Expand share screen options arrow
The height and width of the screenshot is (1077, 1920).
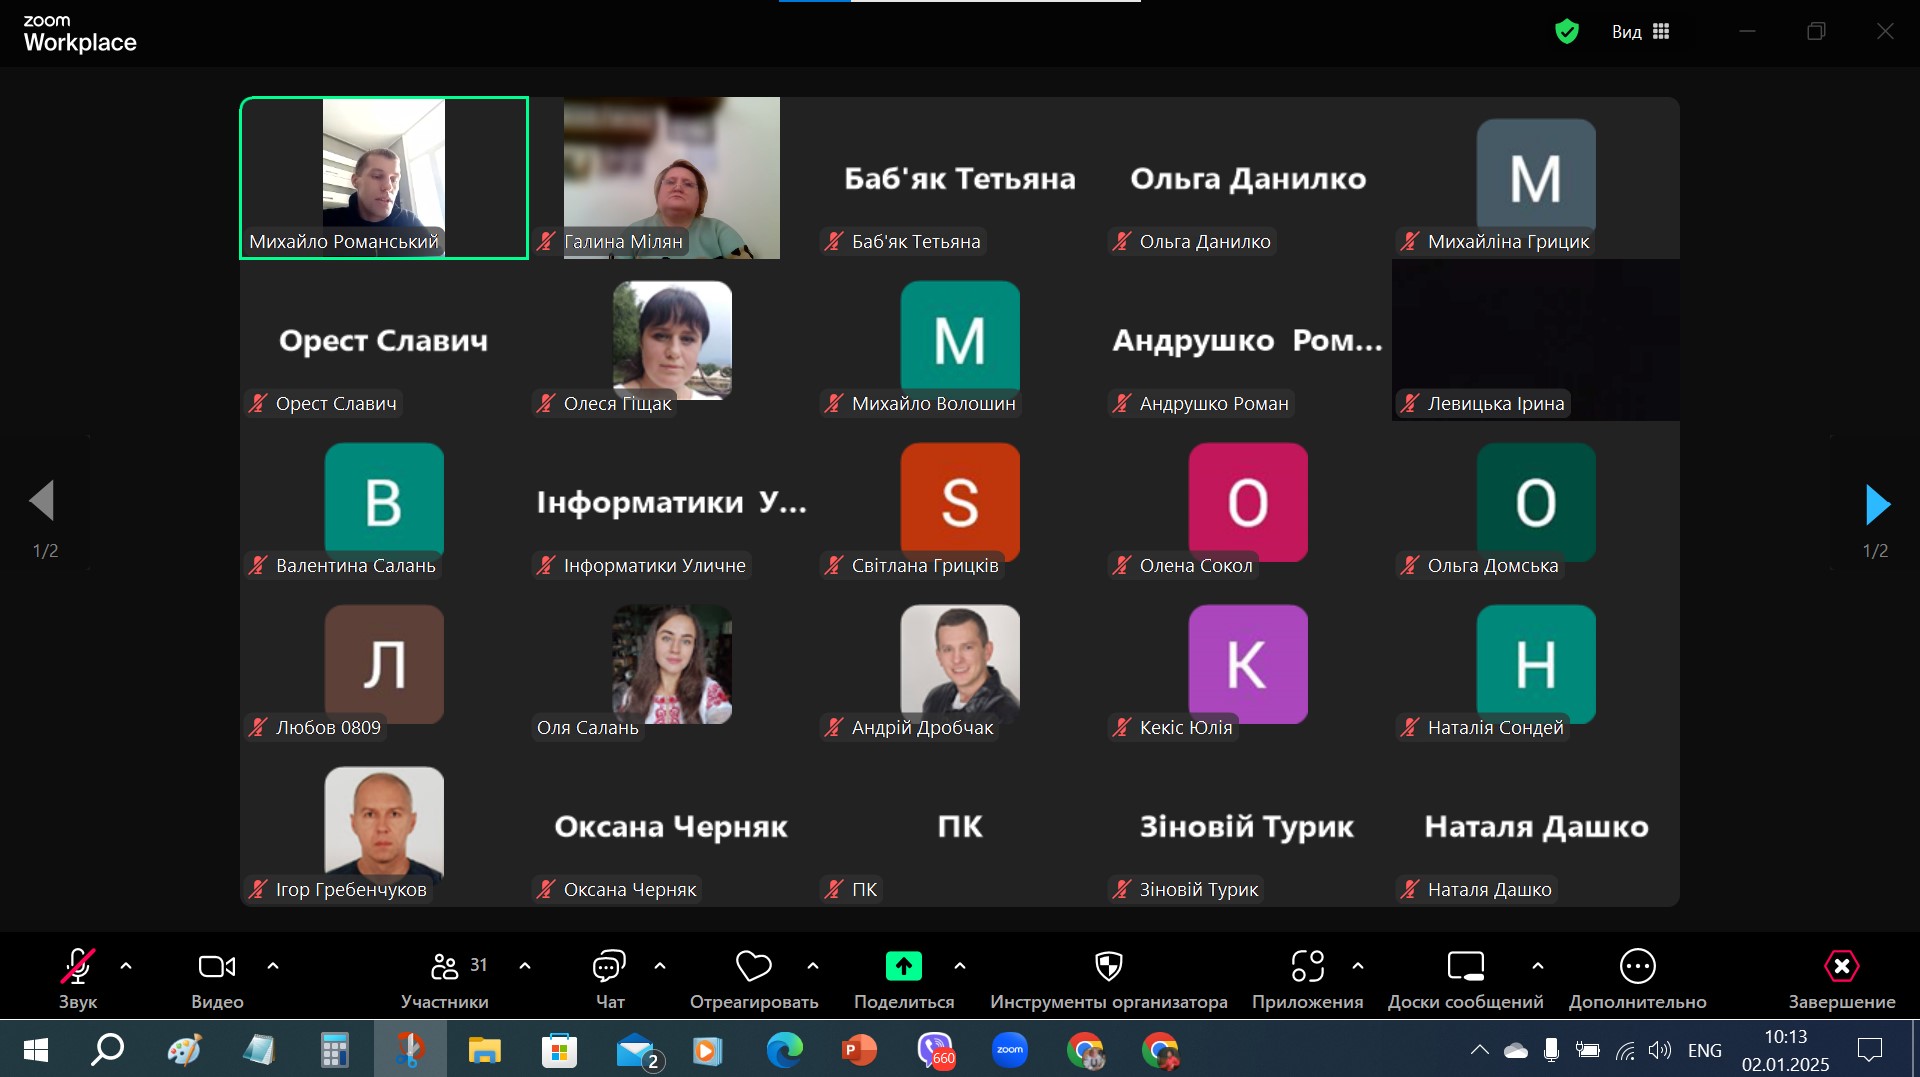960,966
